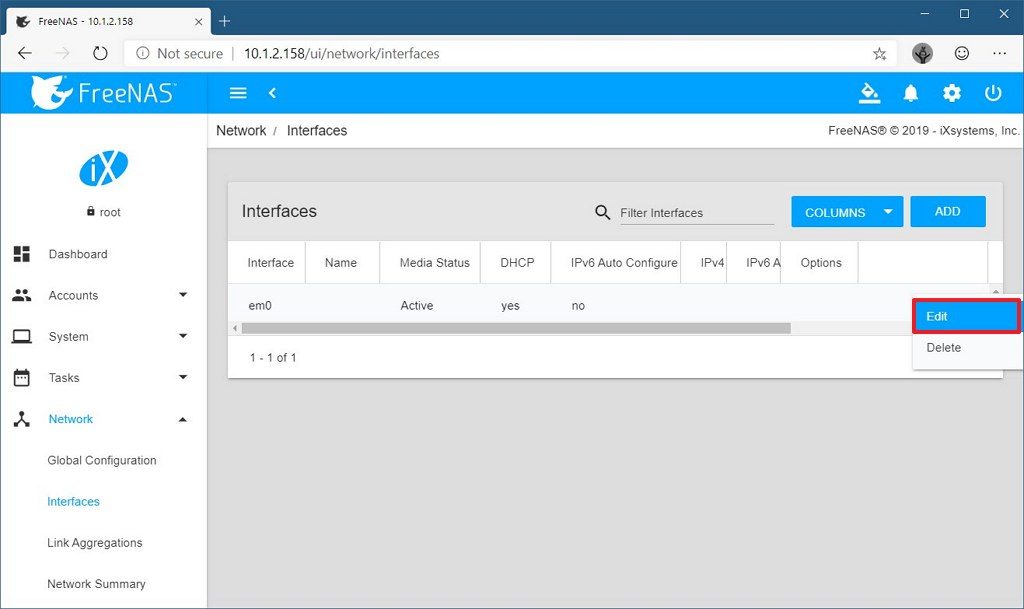Open the settings gear icon
The width and height of the screenshot is (1024, 609).
(952, 93)
